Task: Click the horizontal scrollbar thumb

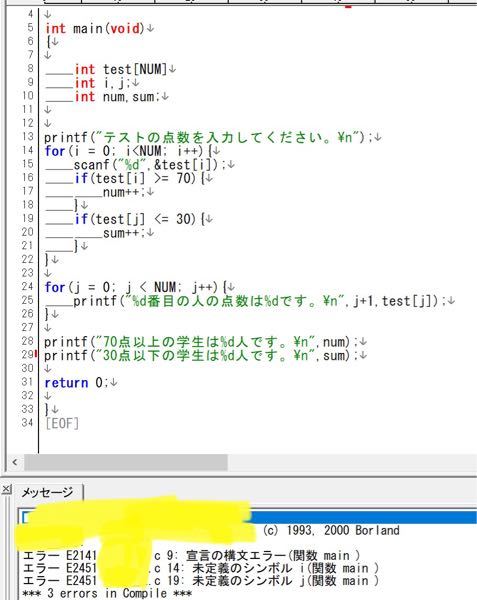Action: tap(126, 462)
